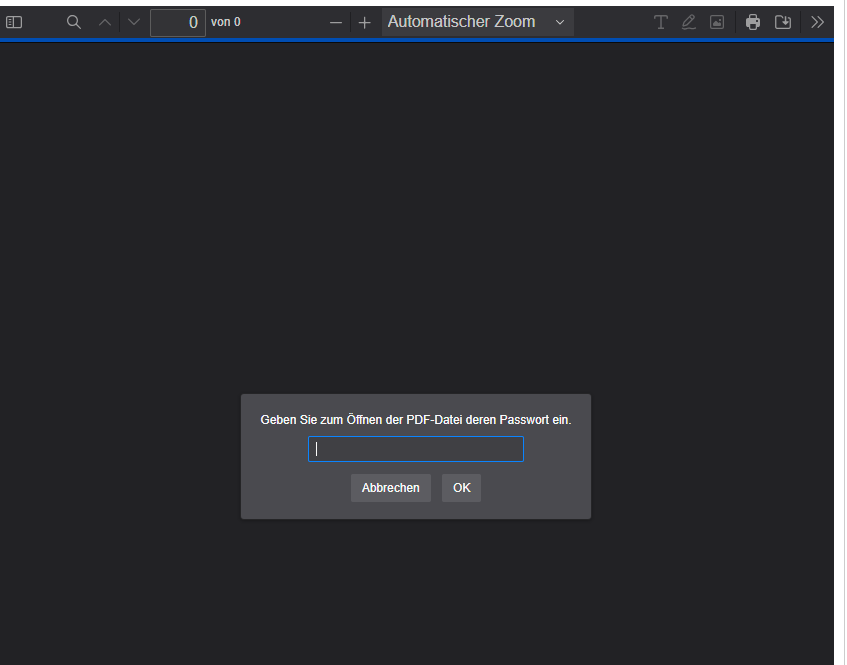Focus the PDF password field
This screenshot has height=665, width=847.
(x=416, y=449)
